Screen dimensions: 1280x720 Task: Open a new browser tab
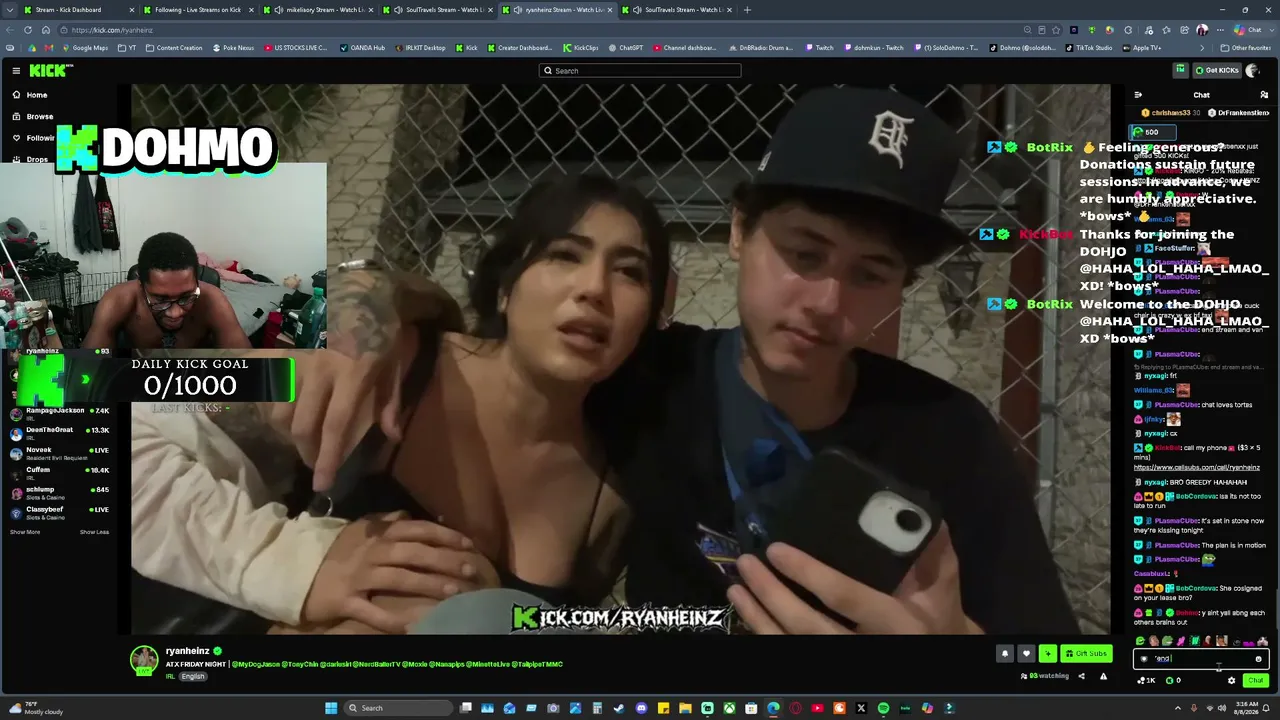click(x=747, y=10)
